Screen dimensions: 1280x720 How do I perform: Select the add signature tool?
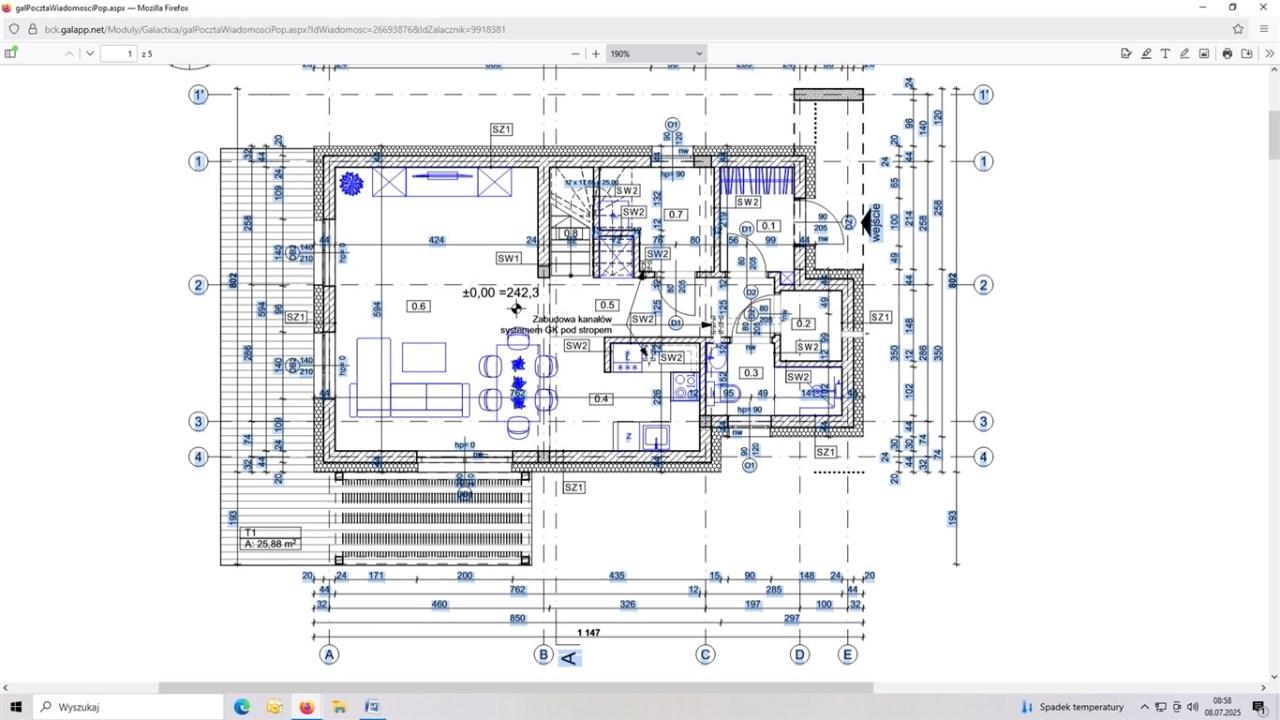[1126, 53]
